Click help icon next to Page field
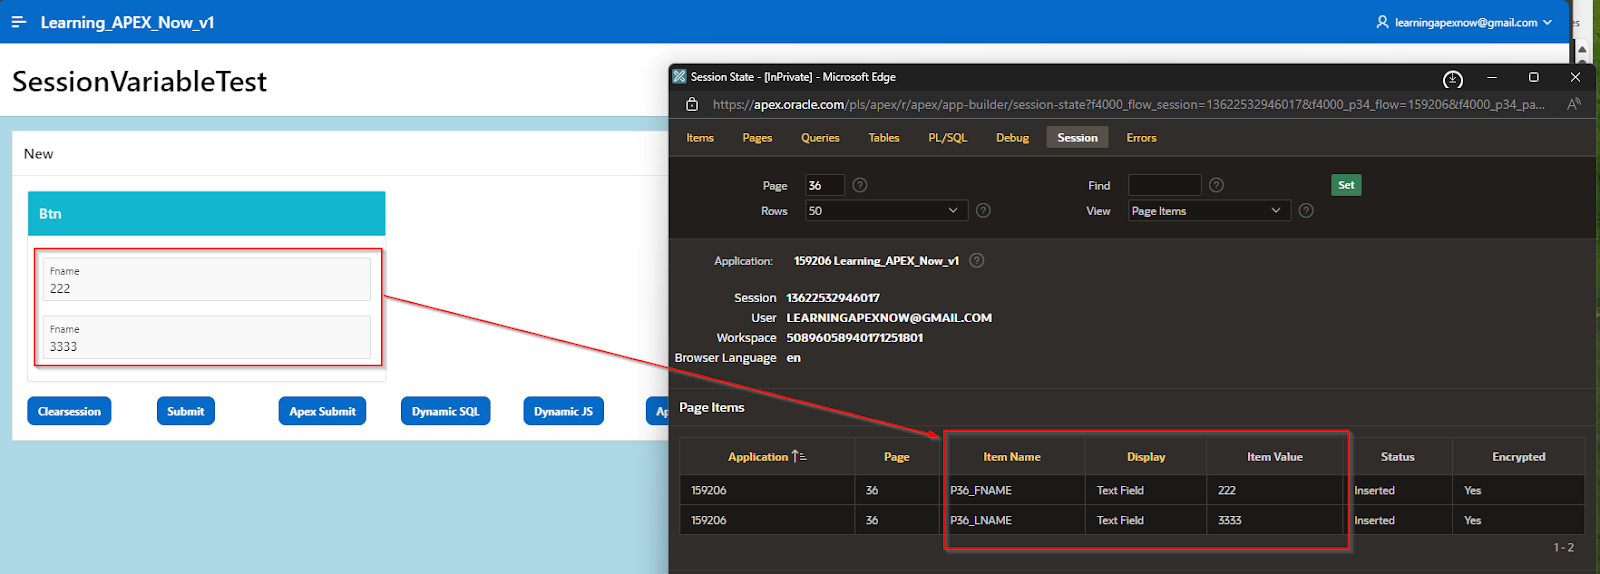 [x=860, y=185]
